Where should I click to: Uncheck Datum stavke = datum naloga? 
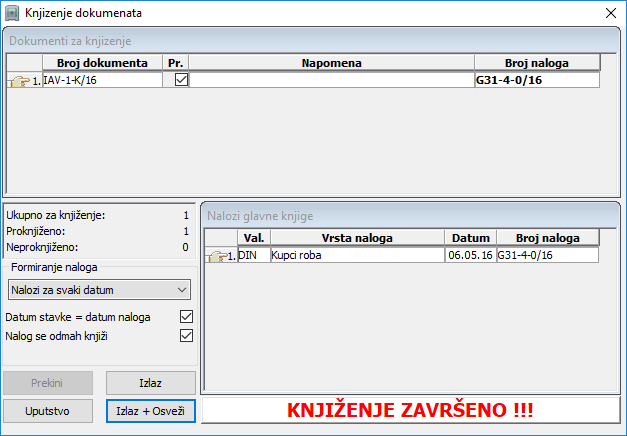pyautogui.click(x=185, y=317)
